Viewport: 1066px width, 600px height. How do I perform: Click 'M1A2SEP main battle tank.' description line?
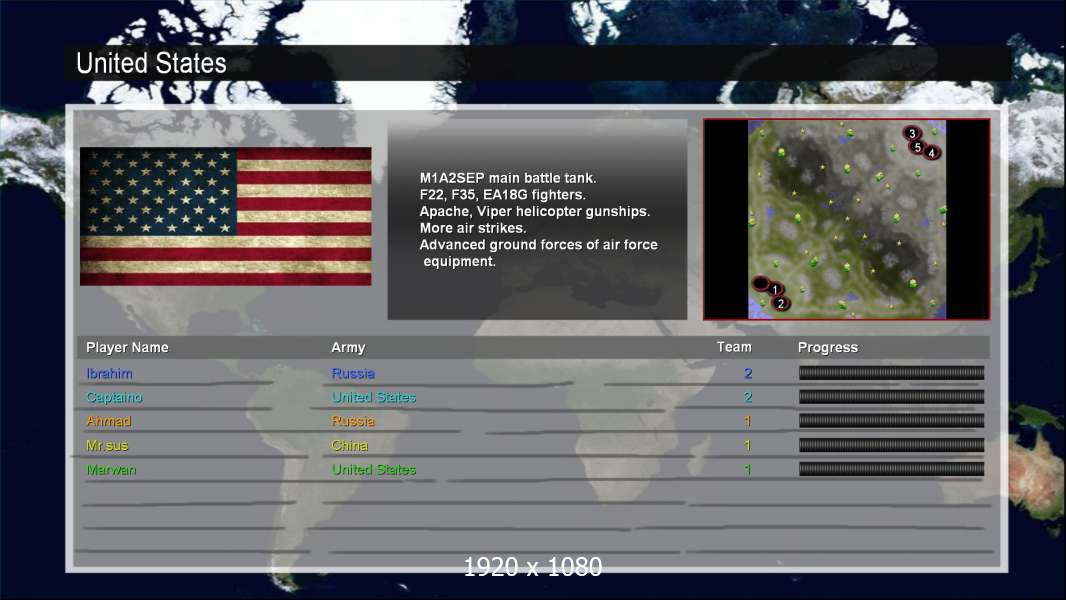508,178
